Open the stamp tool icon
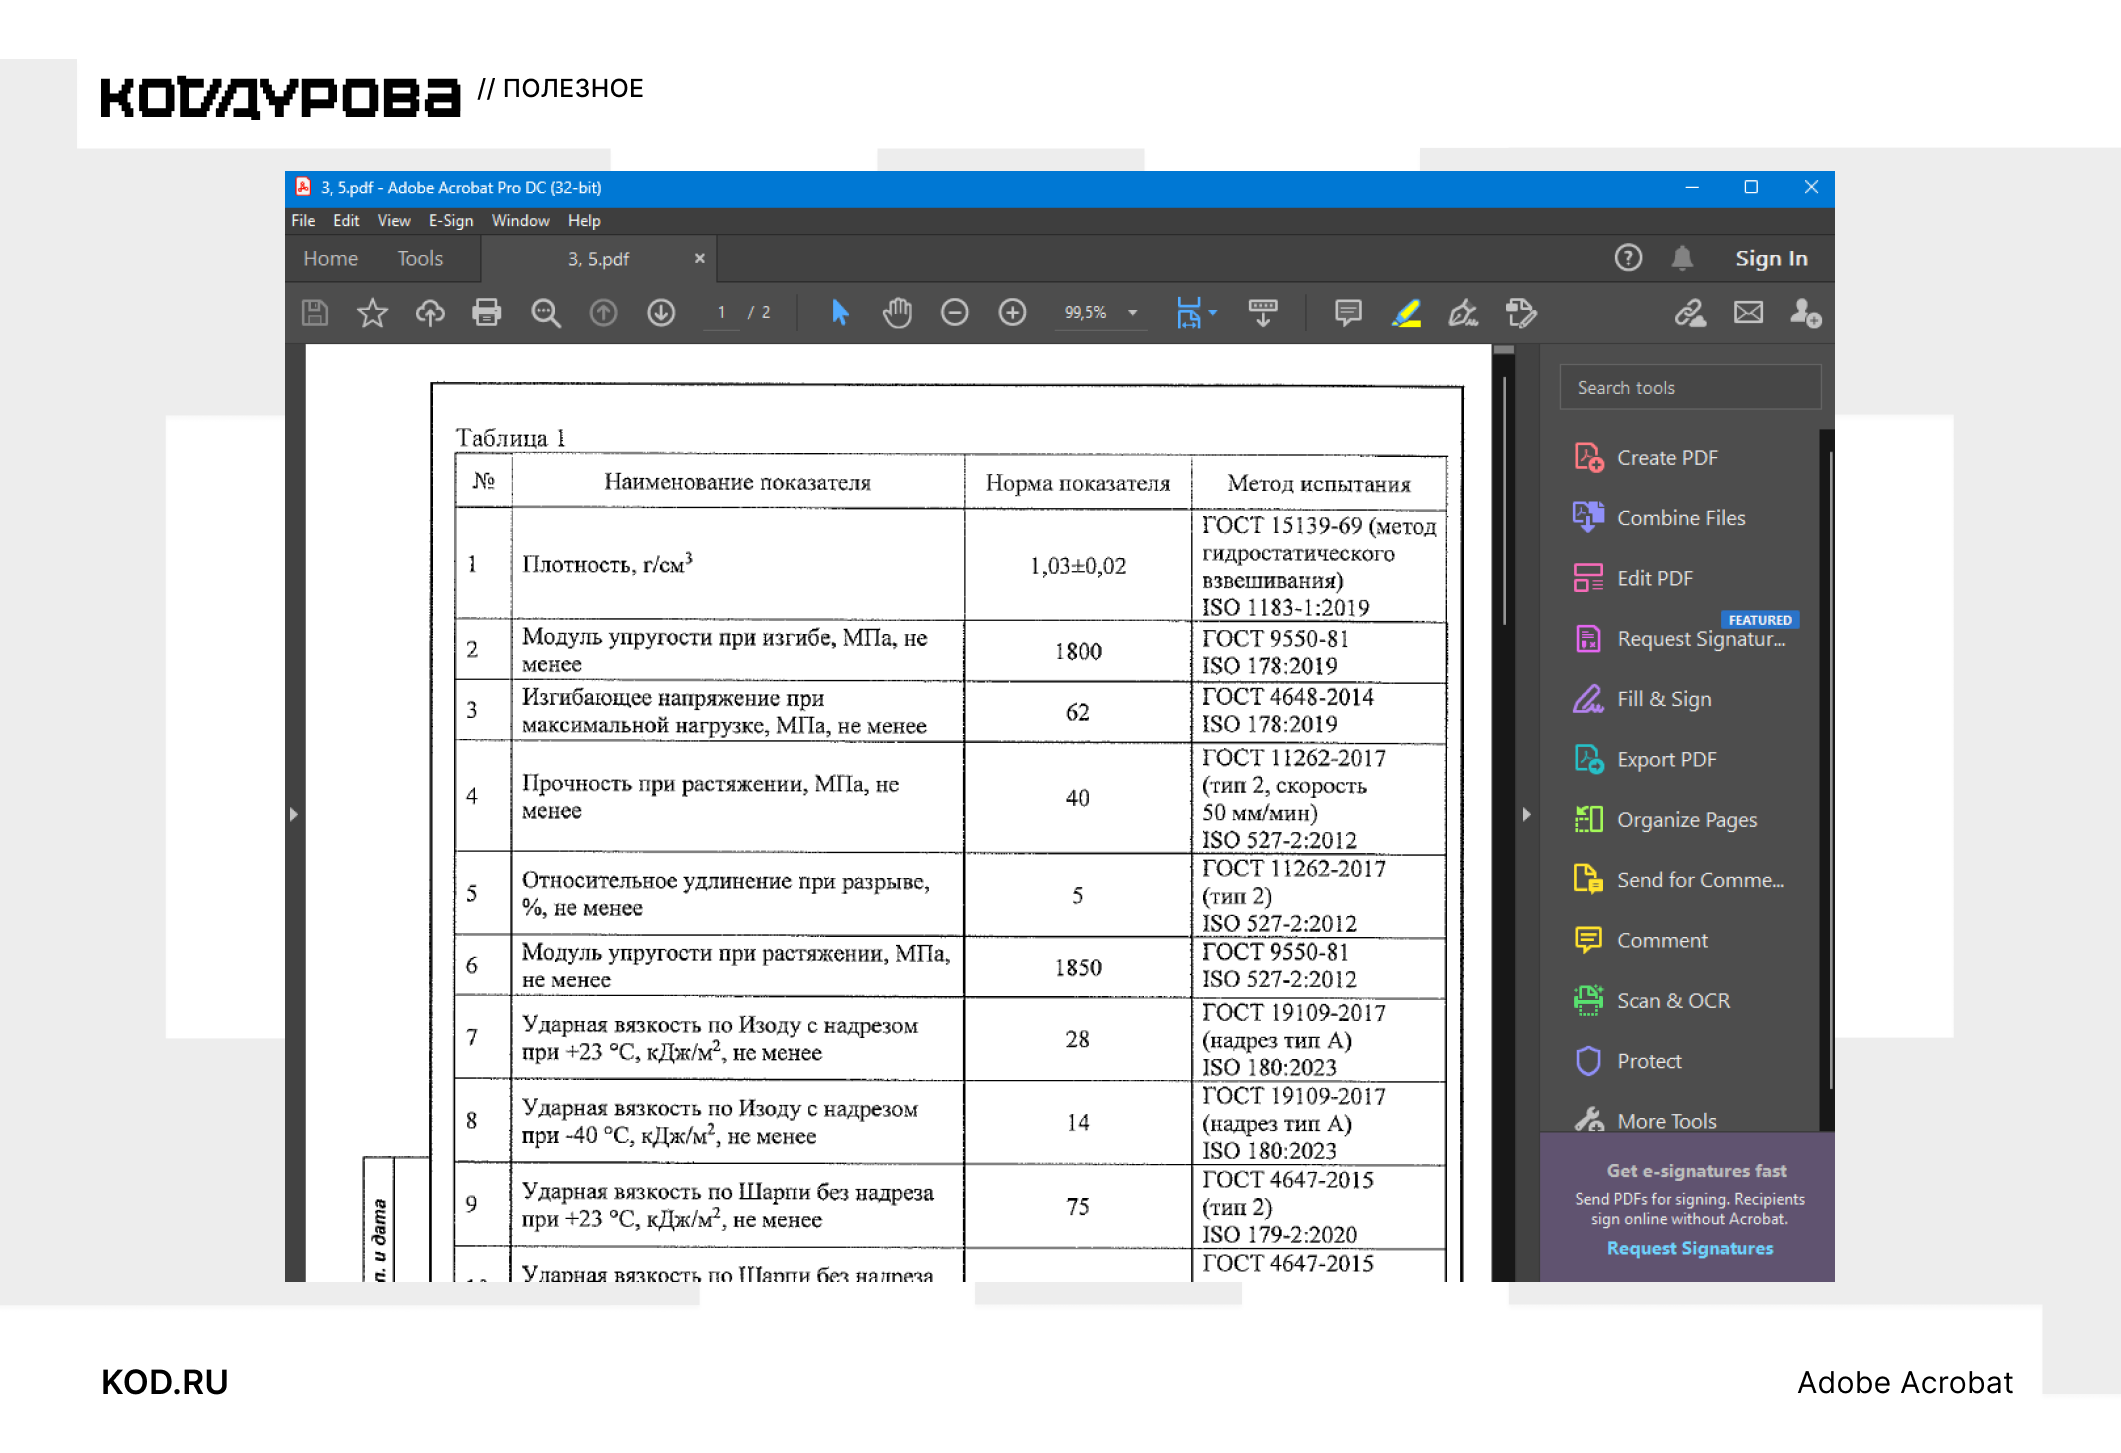 1521,313
